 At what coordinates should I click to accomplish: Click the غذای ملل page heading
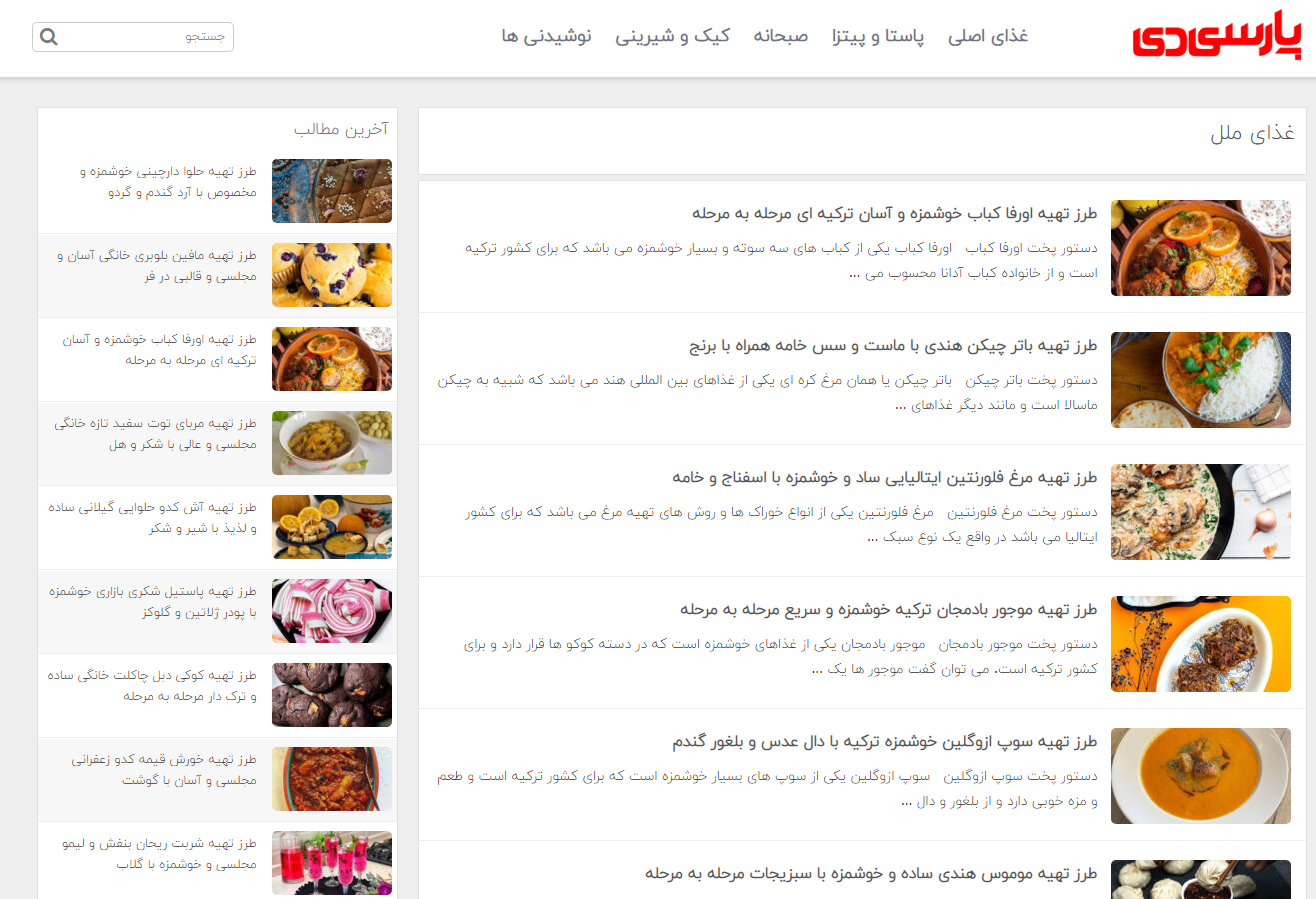[1252, 133]
